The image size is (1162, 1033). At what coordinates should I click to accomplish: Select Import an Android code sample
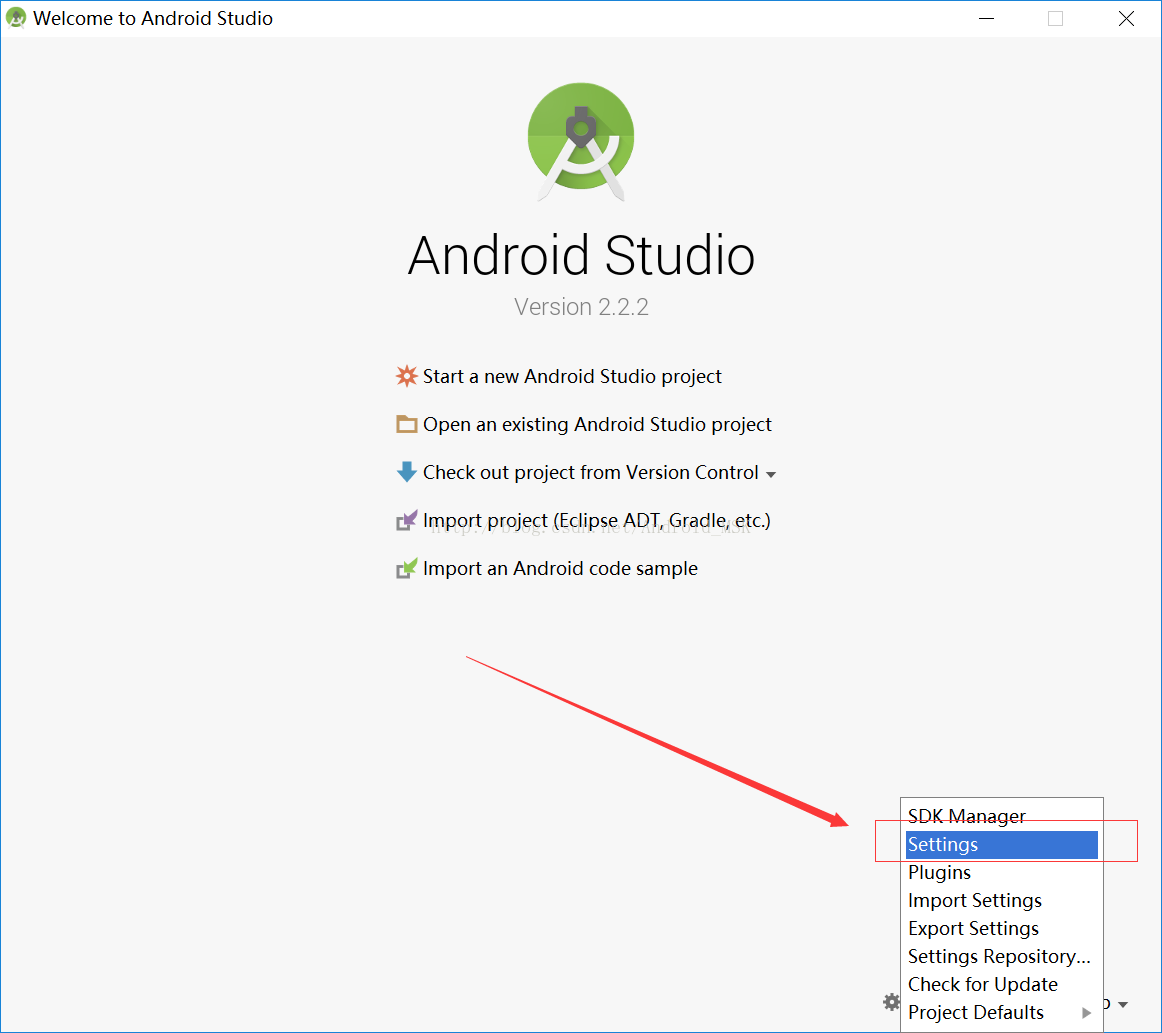(560, 568)
